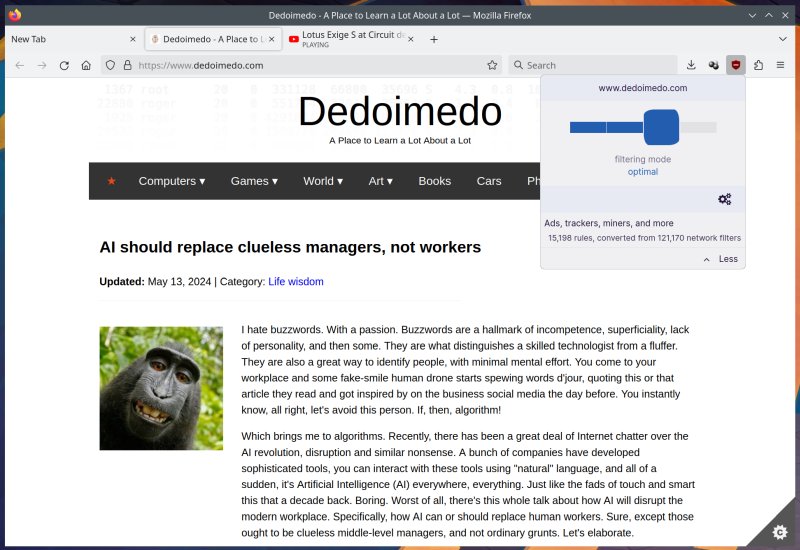Open the Extensions puzzle-piece menu

point(759,65)
